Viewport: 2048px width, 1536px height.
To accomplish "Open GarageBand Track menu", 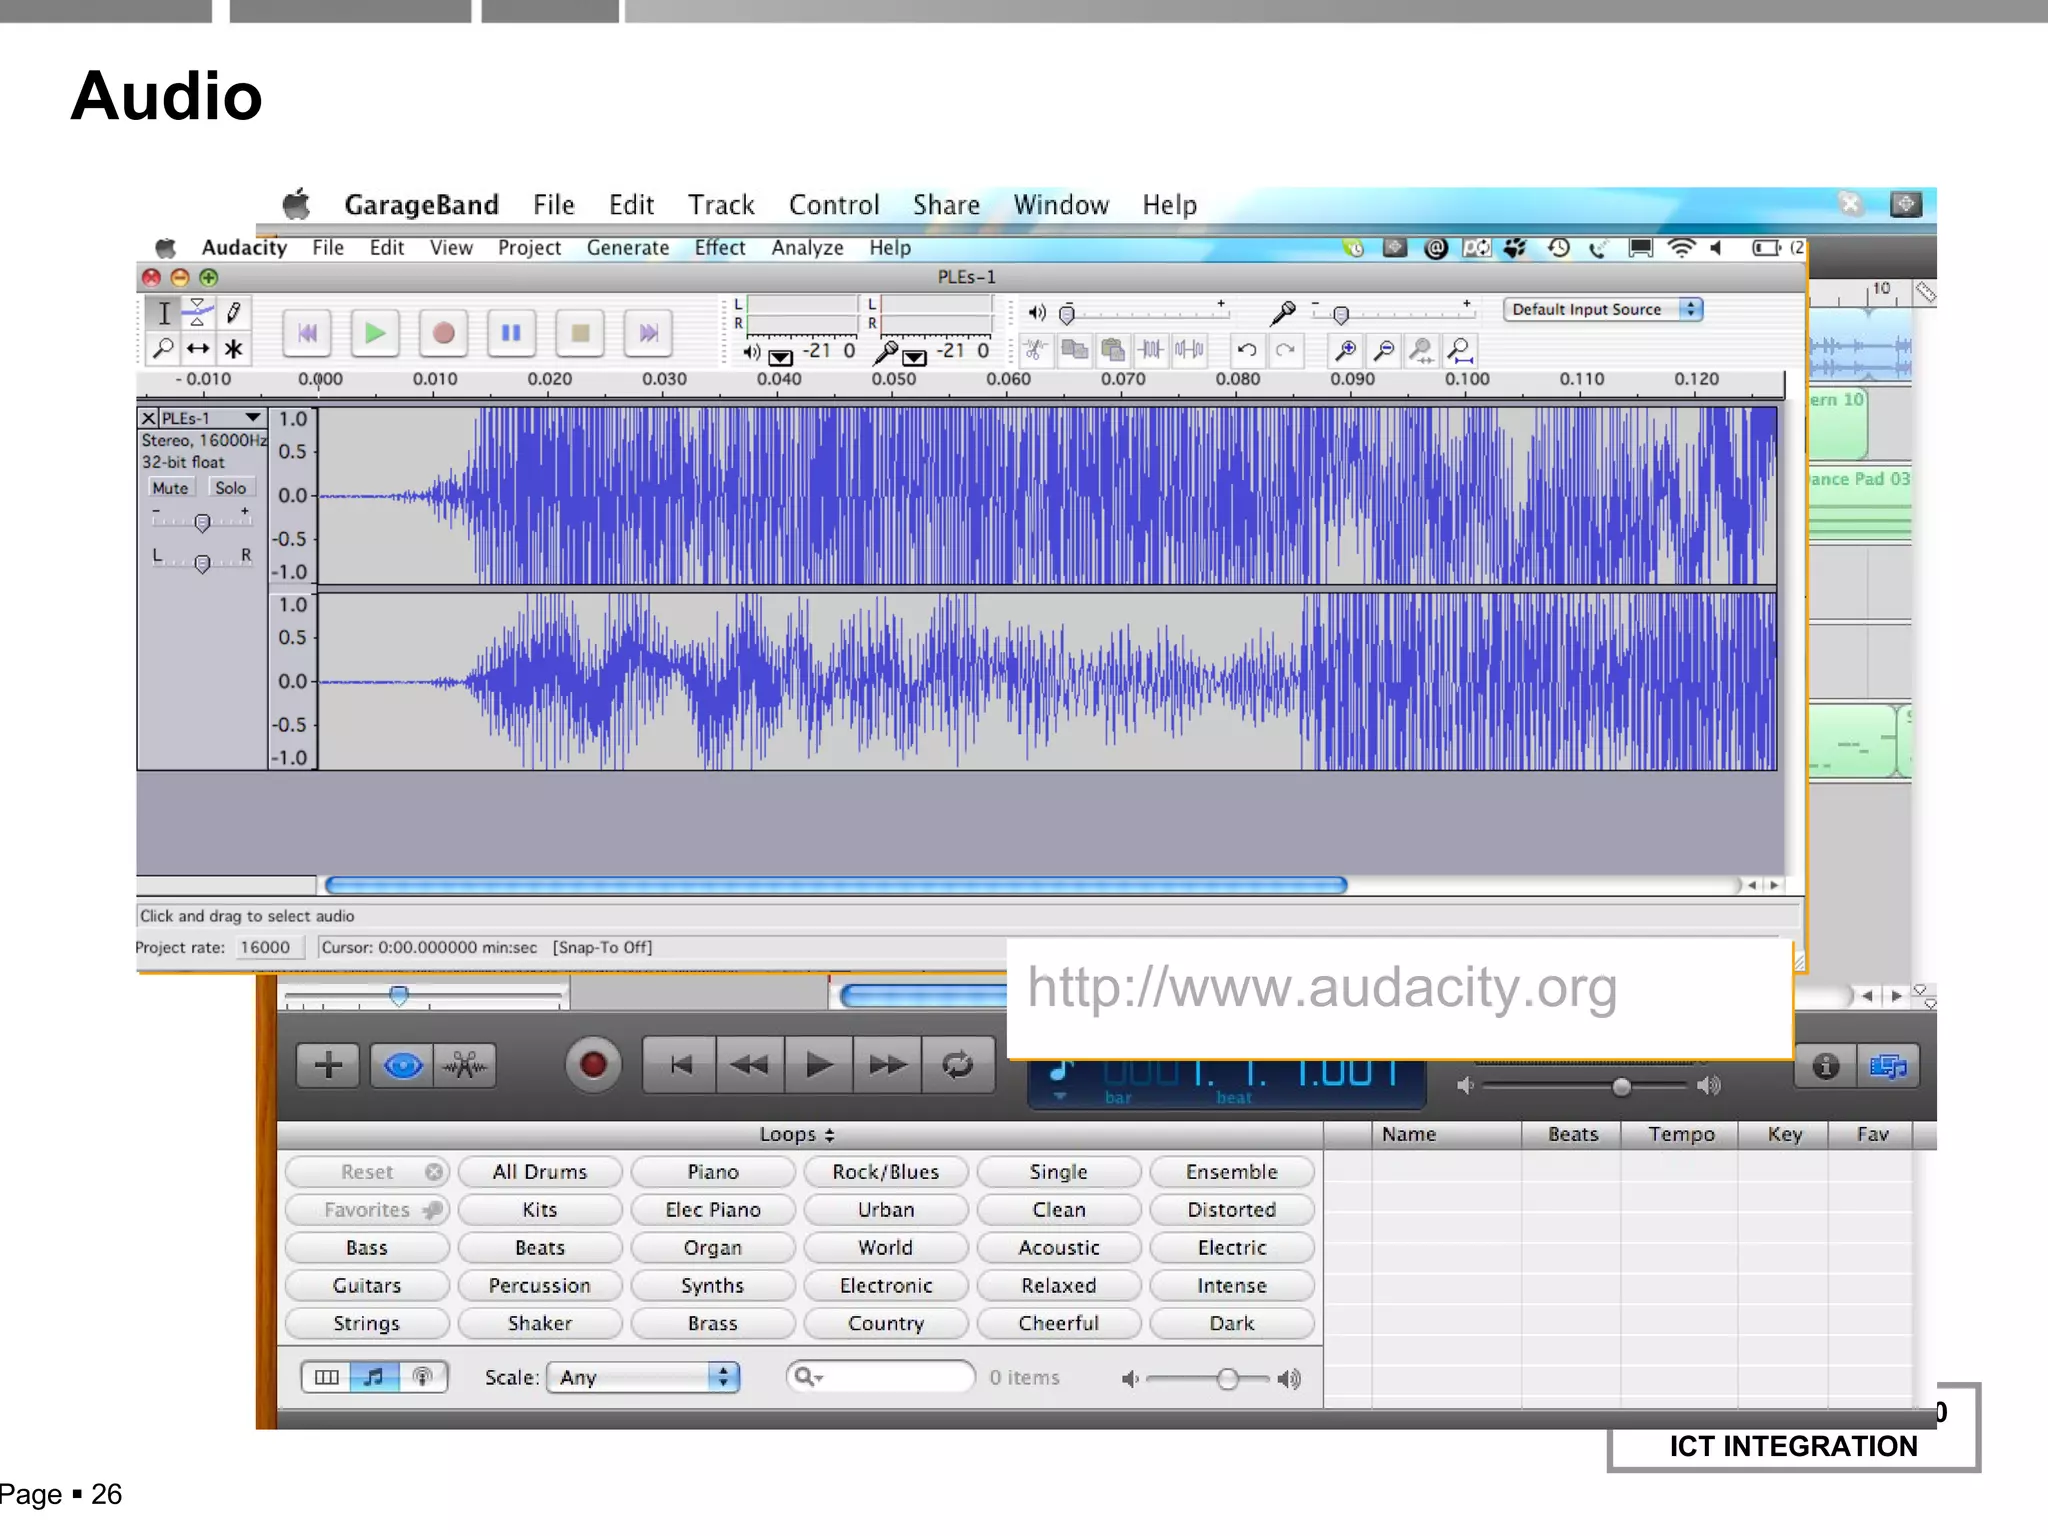I will 721,205.
